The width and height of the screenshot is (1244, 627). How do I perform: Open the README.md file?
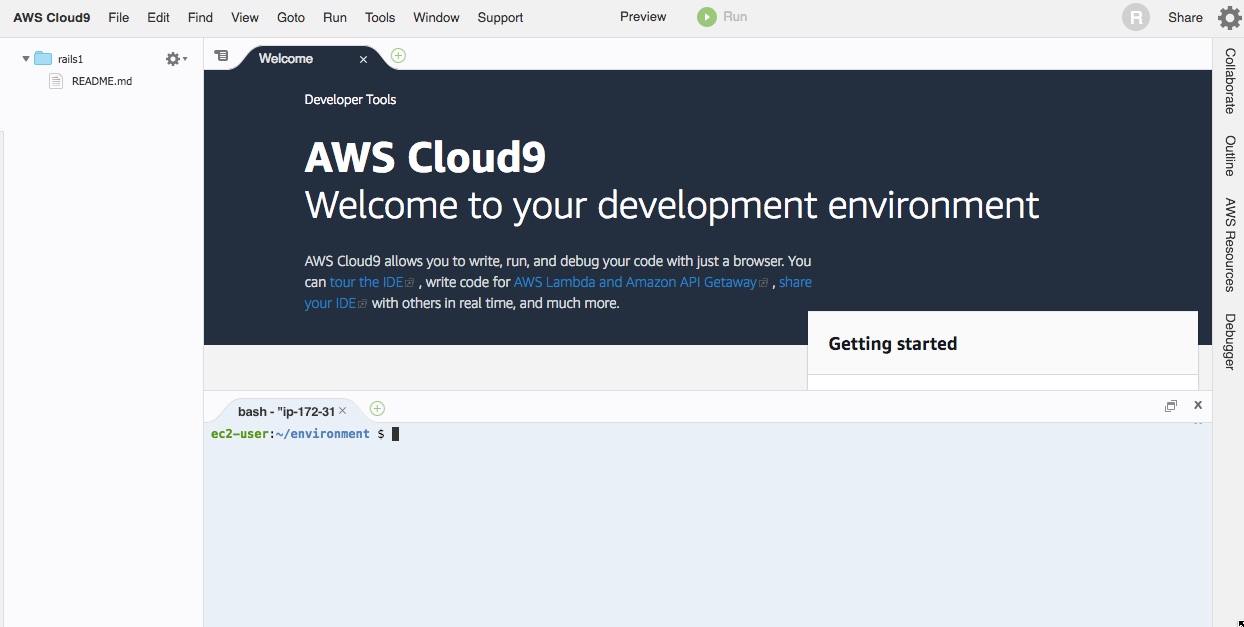pyautogui.click(x=102, y=81)
